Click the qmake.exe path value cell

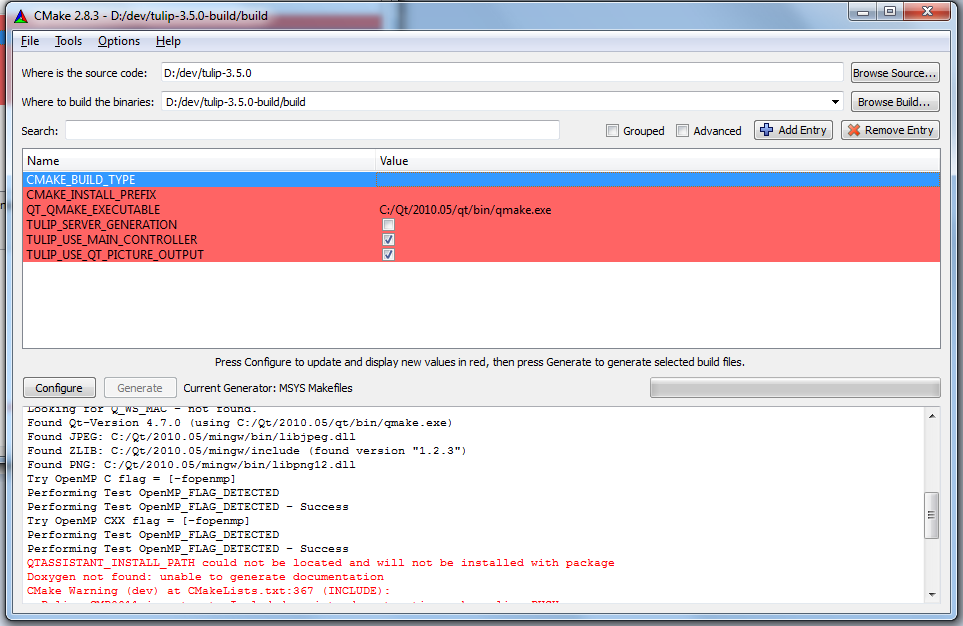pos(466,209)
